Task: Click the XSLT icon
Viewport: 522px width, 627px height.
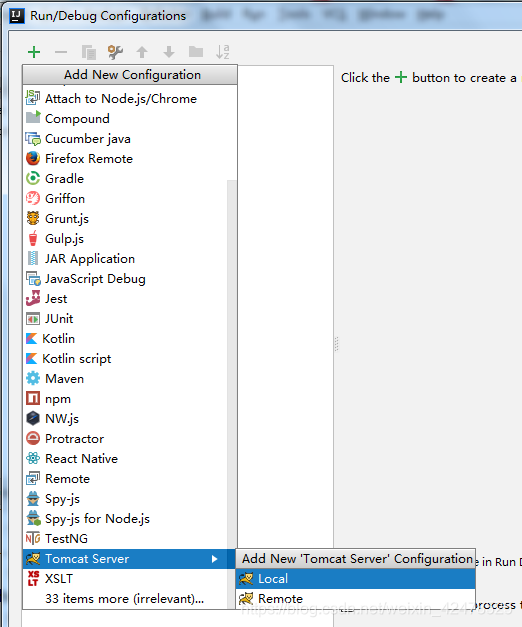Action: pyautogui.click(x=33, y=578)
